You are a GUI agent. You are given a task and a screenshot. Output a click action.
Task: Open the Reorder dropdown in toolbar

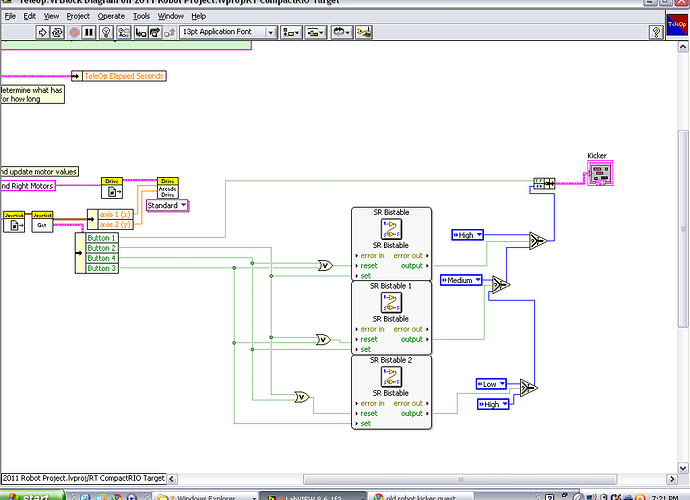341,32
